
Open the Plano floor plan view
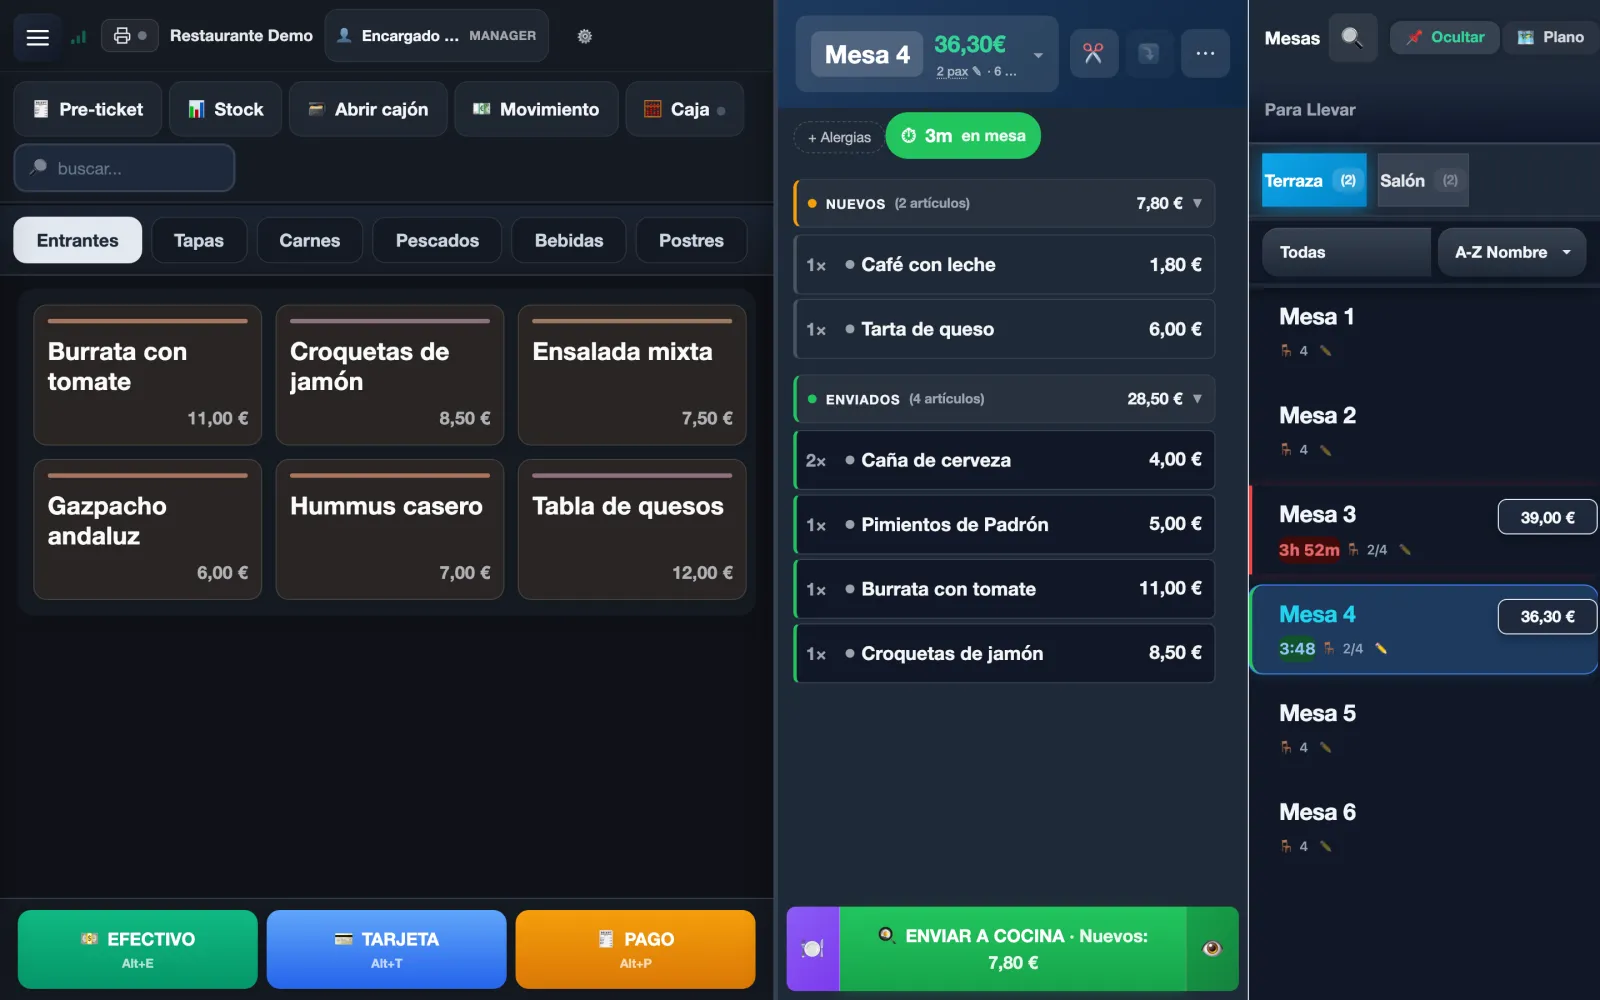1551,37
